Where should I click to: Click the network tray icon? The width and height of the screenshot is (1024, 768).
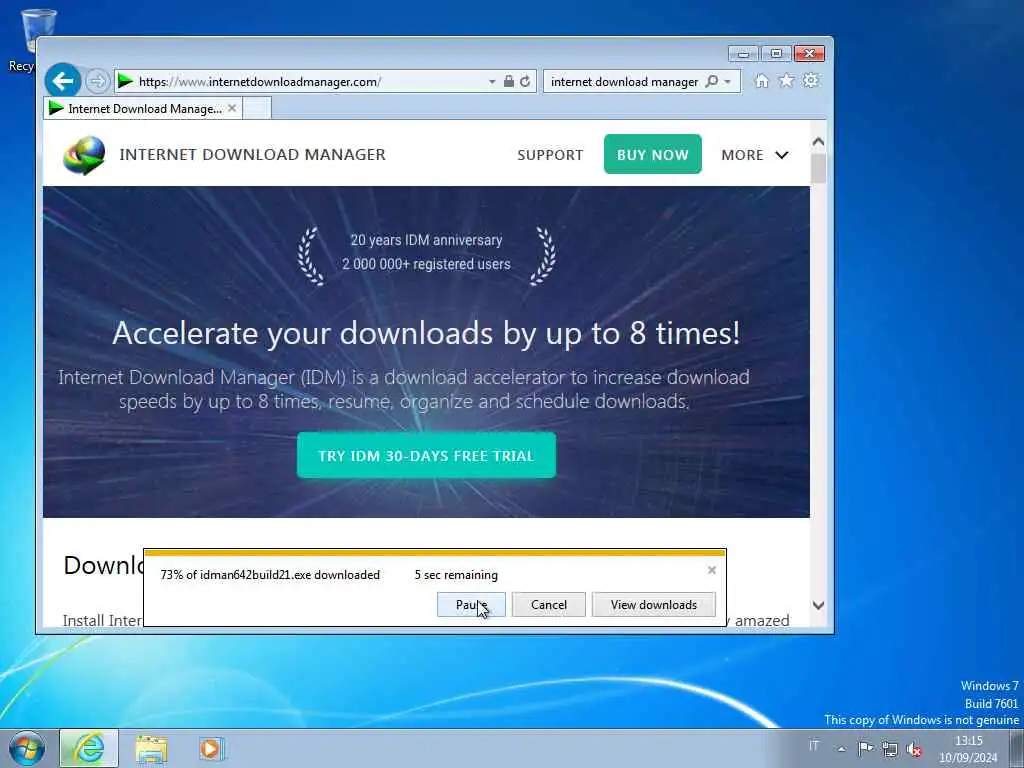889,748
